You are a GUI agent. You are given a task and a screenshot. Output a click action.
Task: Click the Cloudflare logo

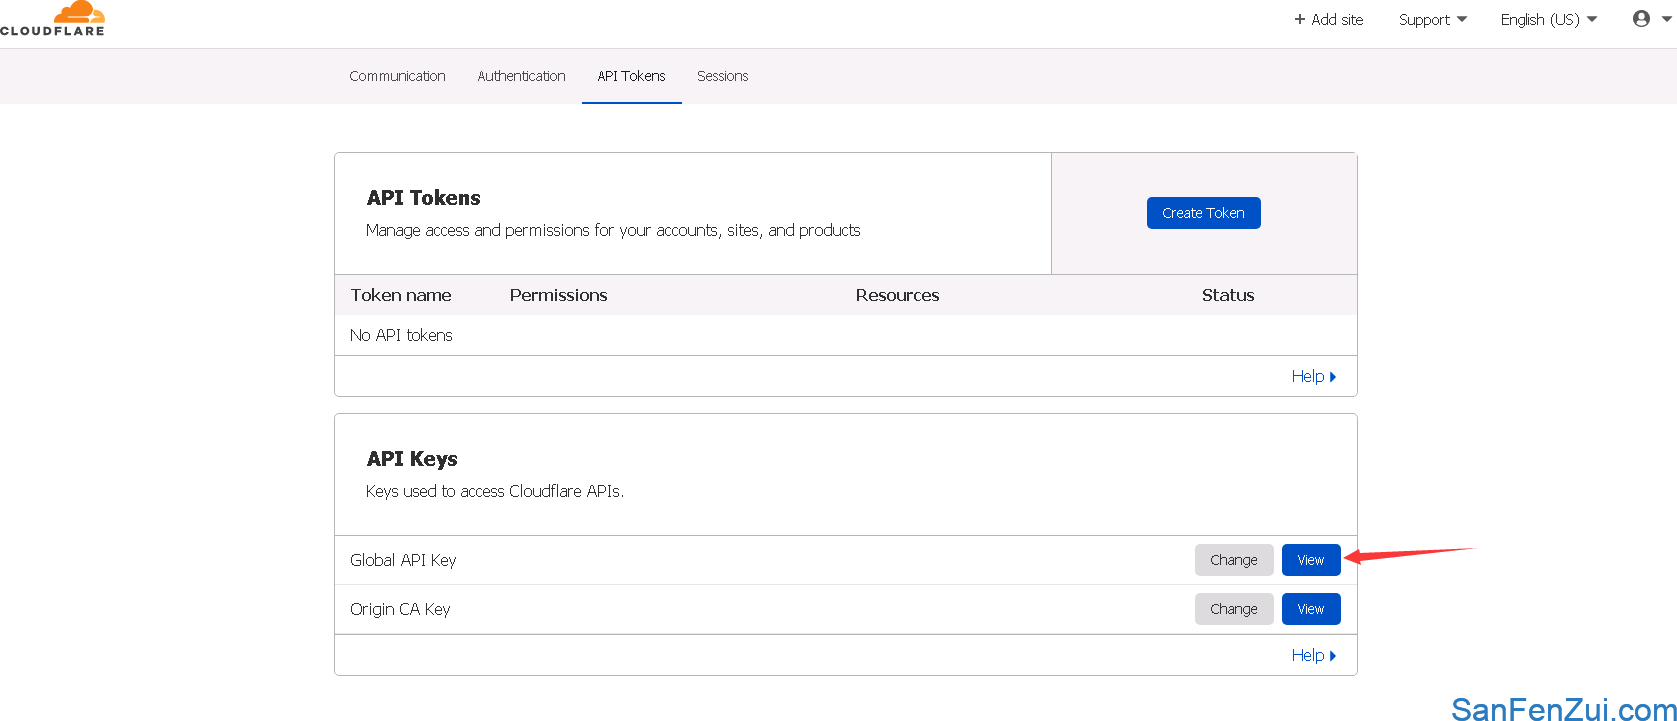[52, 19]
